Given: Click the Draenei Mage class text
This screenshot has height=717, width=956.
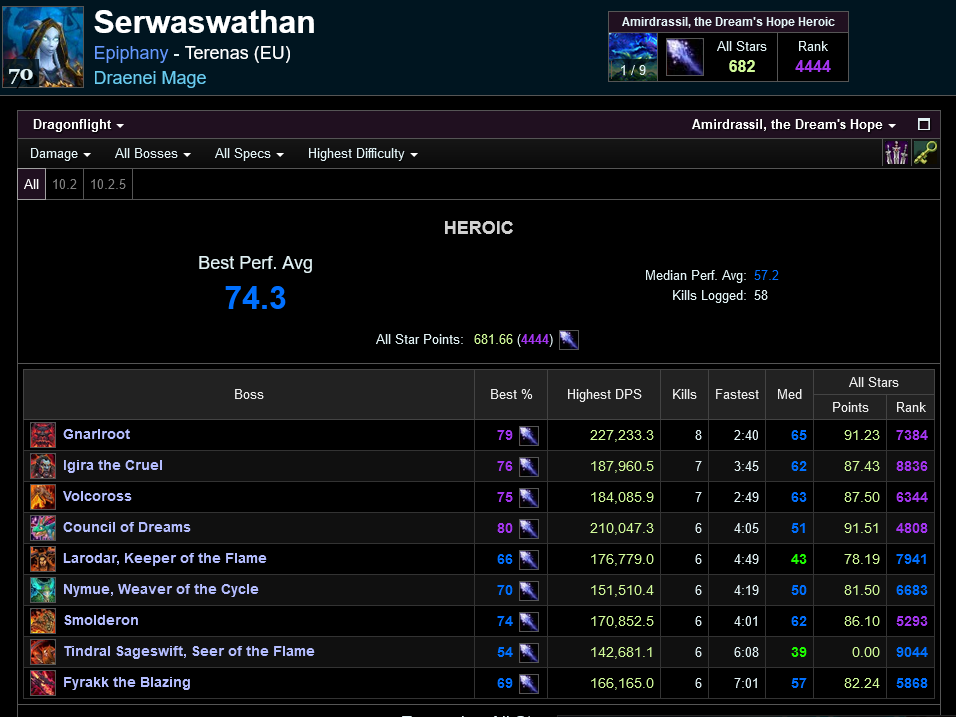Looking at the screenshot, I should [x=150, y=78].
